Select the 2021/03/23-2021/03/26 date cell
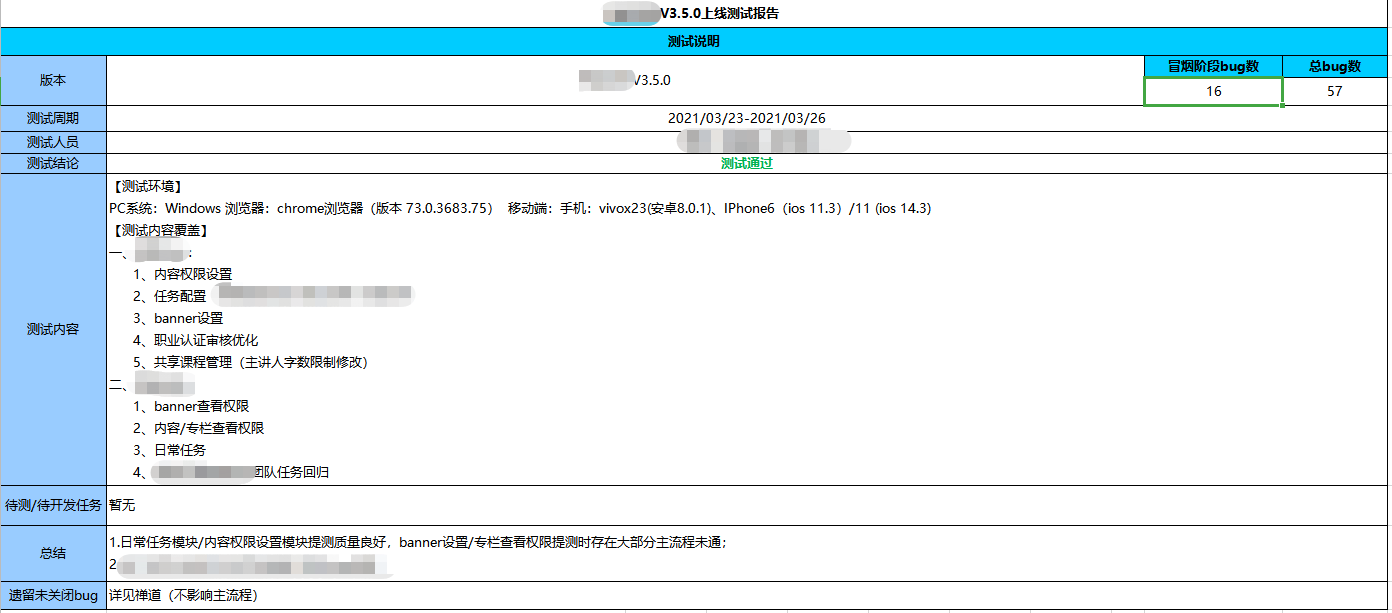Image resolution: width=1392 pixels, height=613 pixels. pyautogui.click(x=746, y=118)
